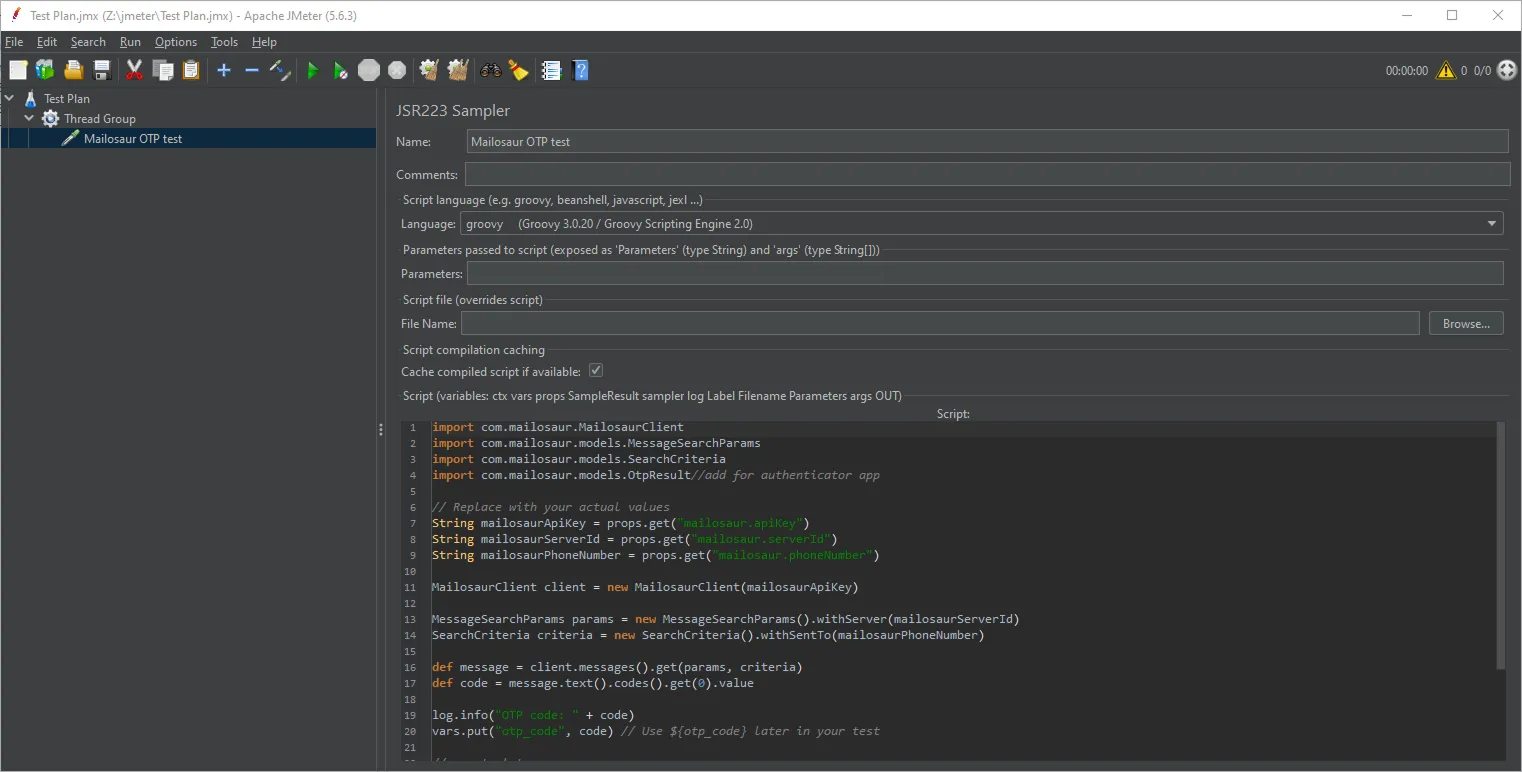Open the Help menu item
1522x772 pixels.
(264, 42)
